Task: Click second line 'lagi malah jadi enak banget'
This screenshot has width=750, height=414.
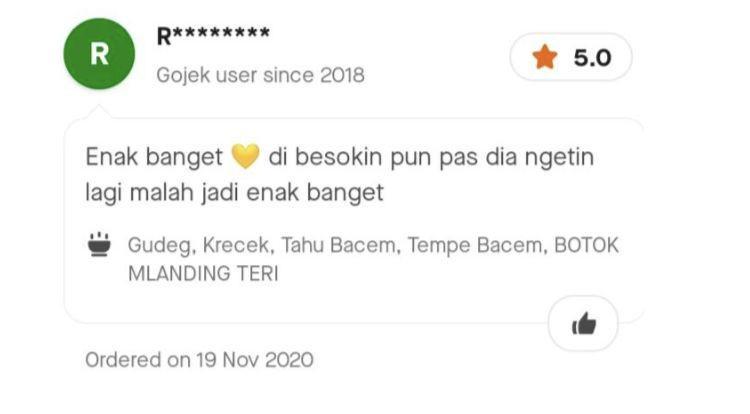Action: point(234,193)
